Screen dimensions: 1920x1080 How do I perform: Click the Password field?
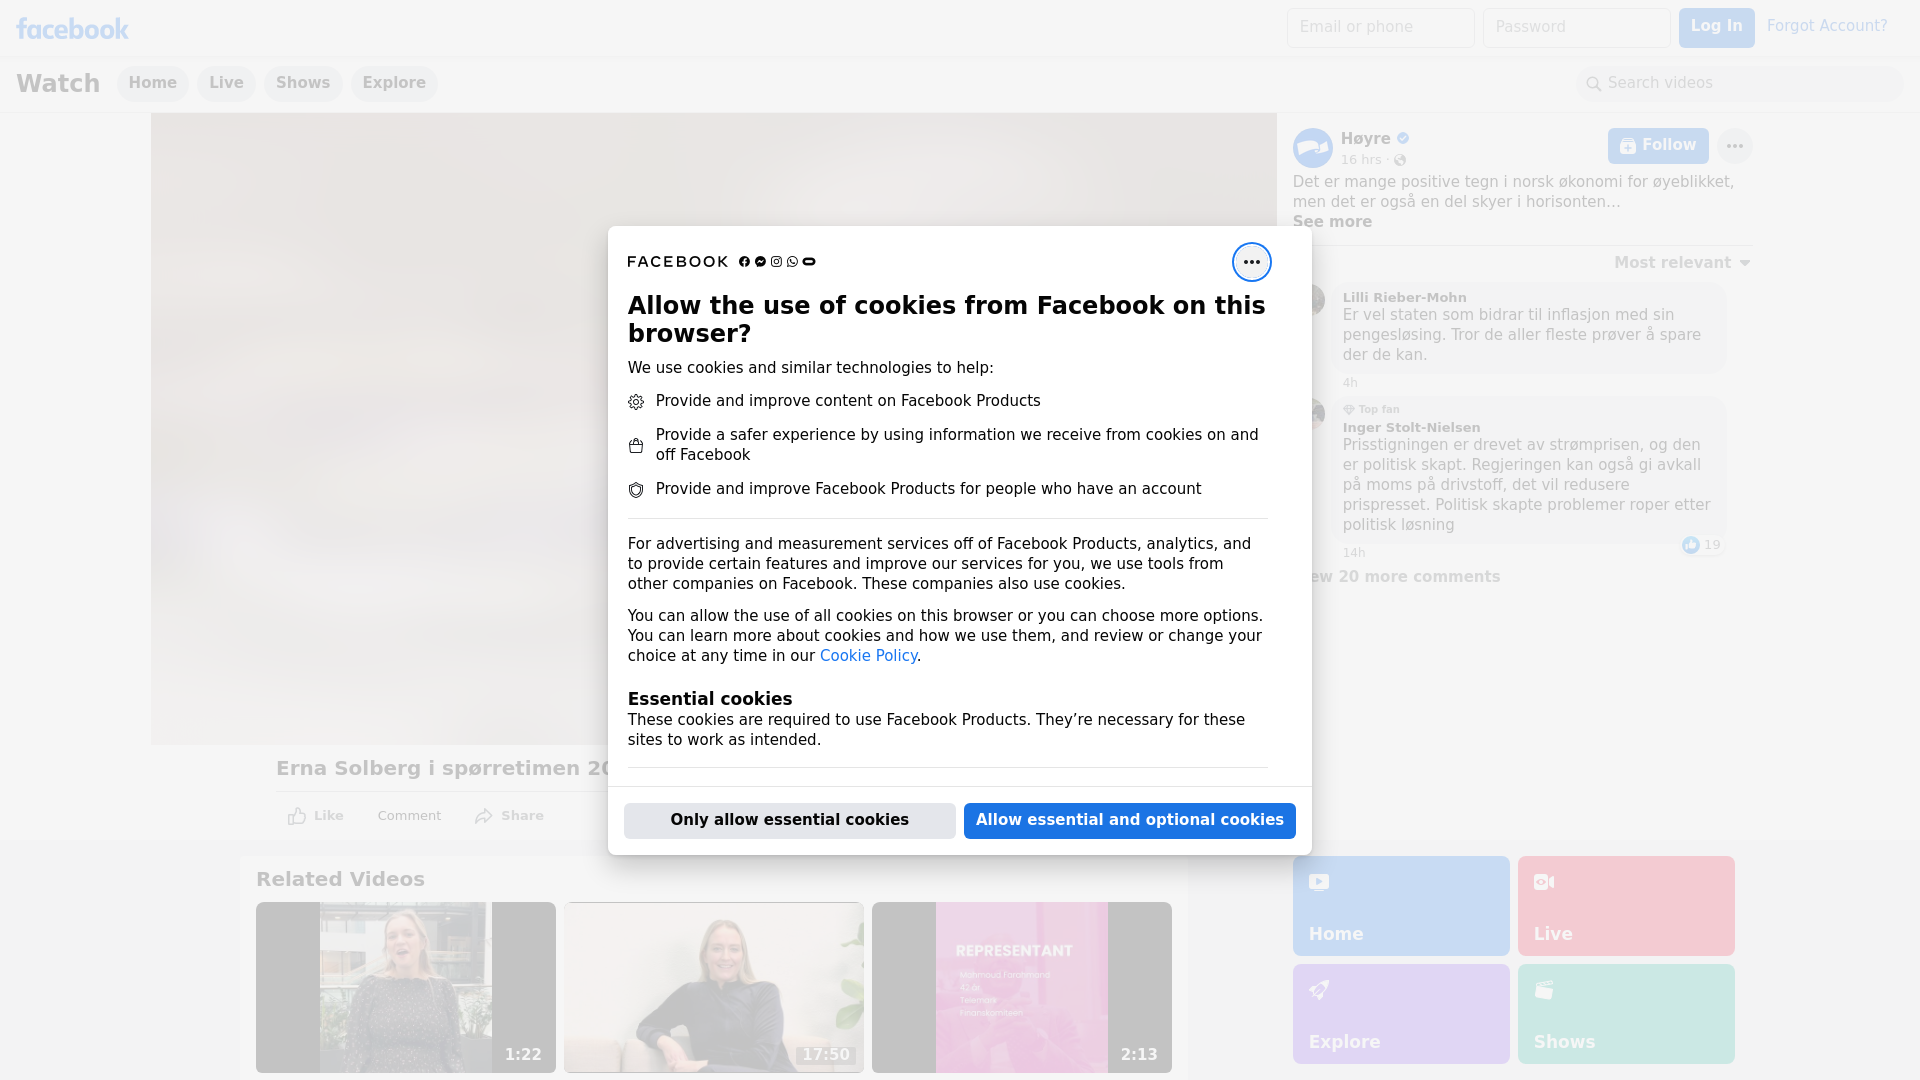[1577, 28]
